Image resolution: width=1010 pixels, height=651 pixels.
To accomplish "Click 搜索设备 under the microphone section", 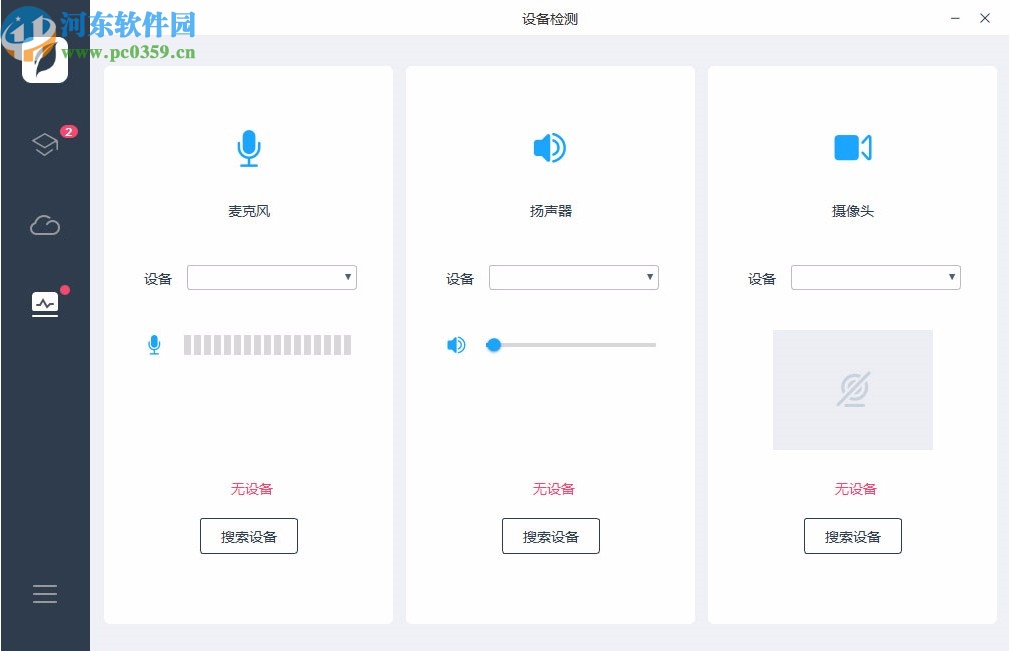I will (248, 535).
